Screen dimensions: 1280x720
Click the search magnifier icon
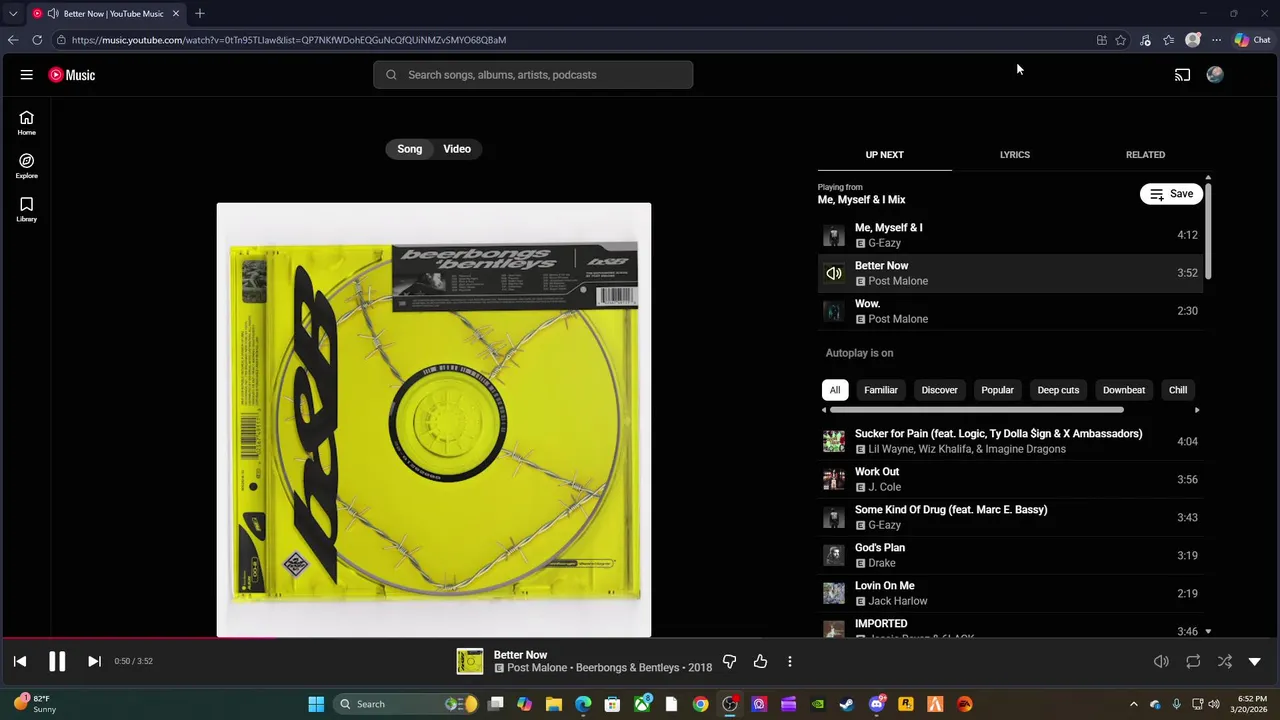[x=391, y=75]
